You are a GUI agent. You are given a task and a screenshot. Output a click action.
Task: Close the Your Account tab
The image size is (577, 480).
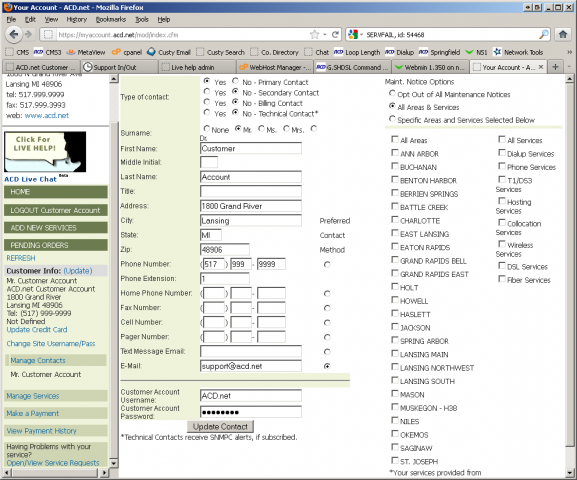pyautogui.click(x=541, y=67)
